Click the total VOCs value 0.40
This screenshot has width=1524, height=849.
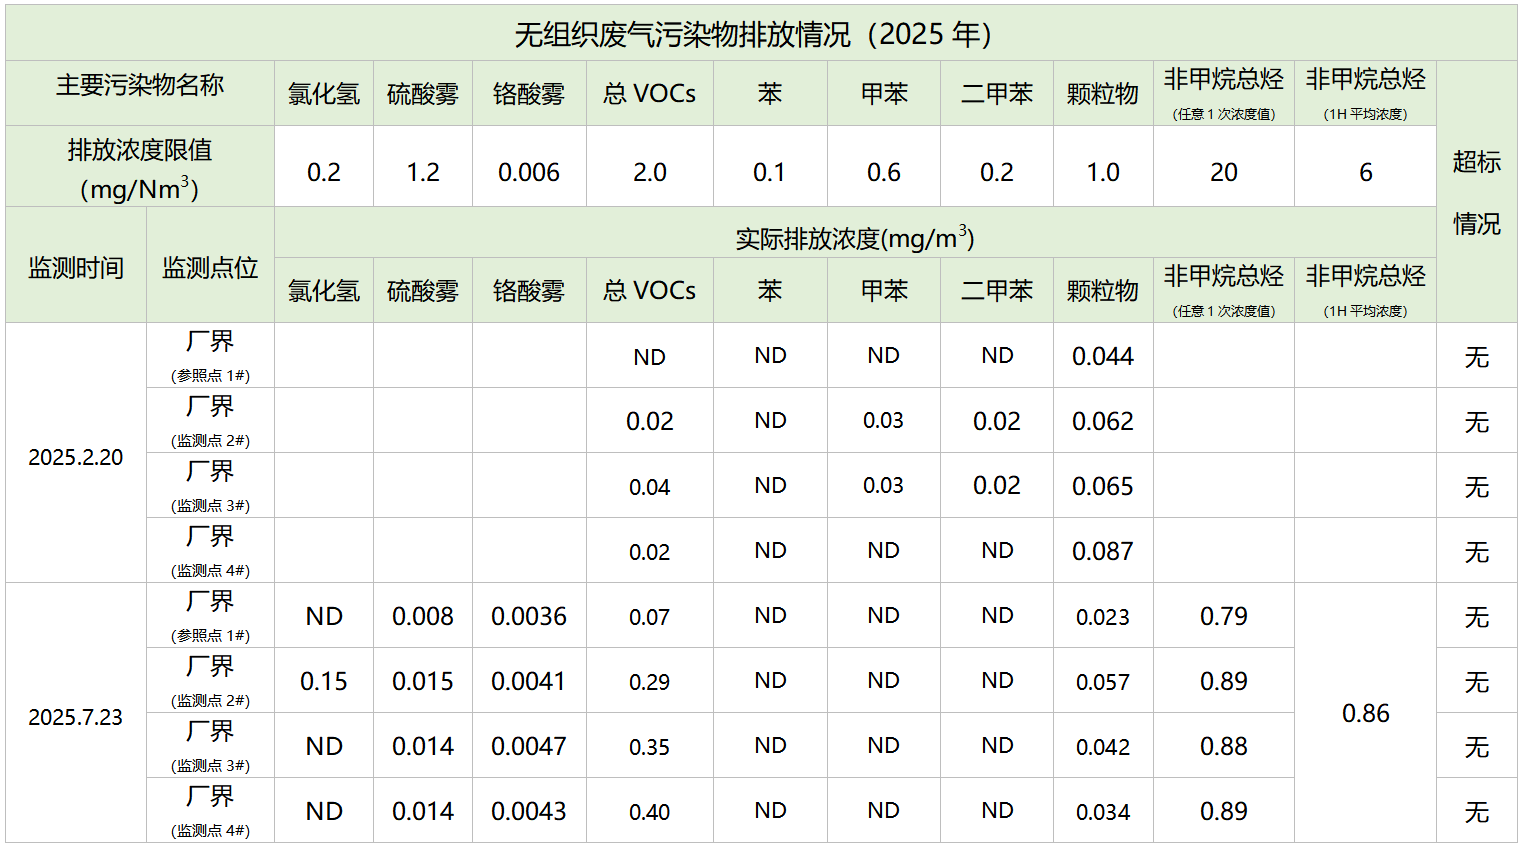(649, 812)
